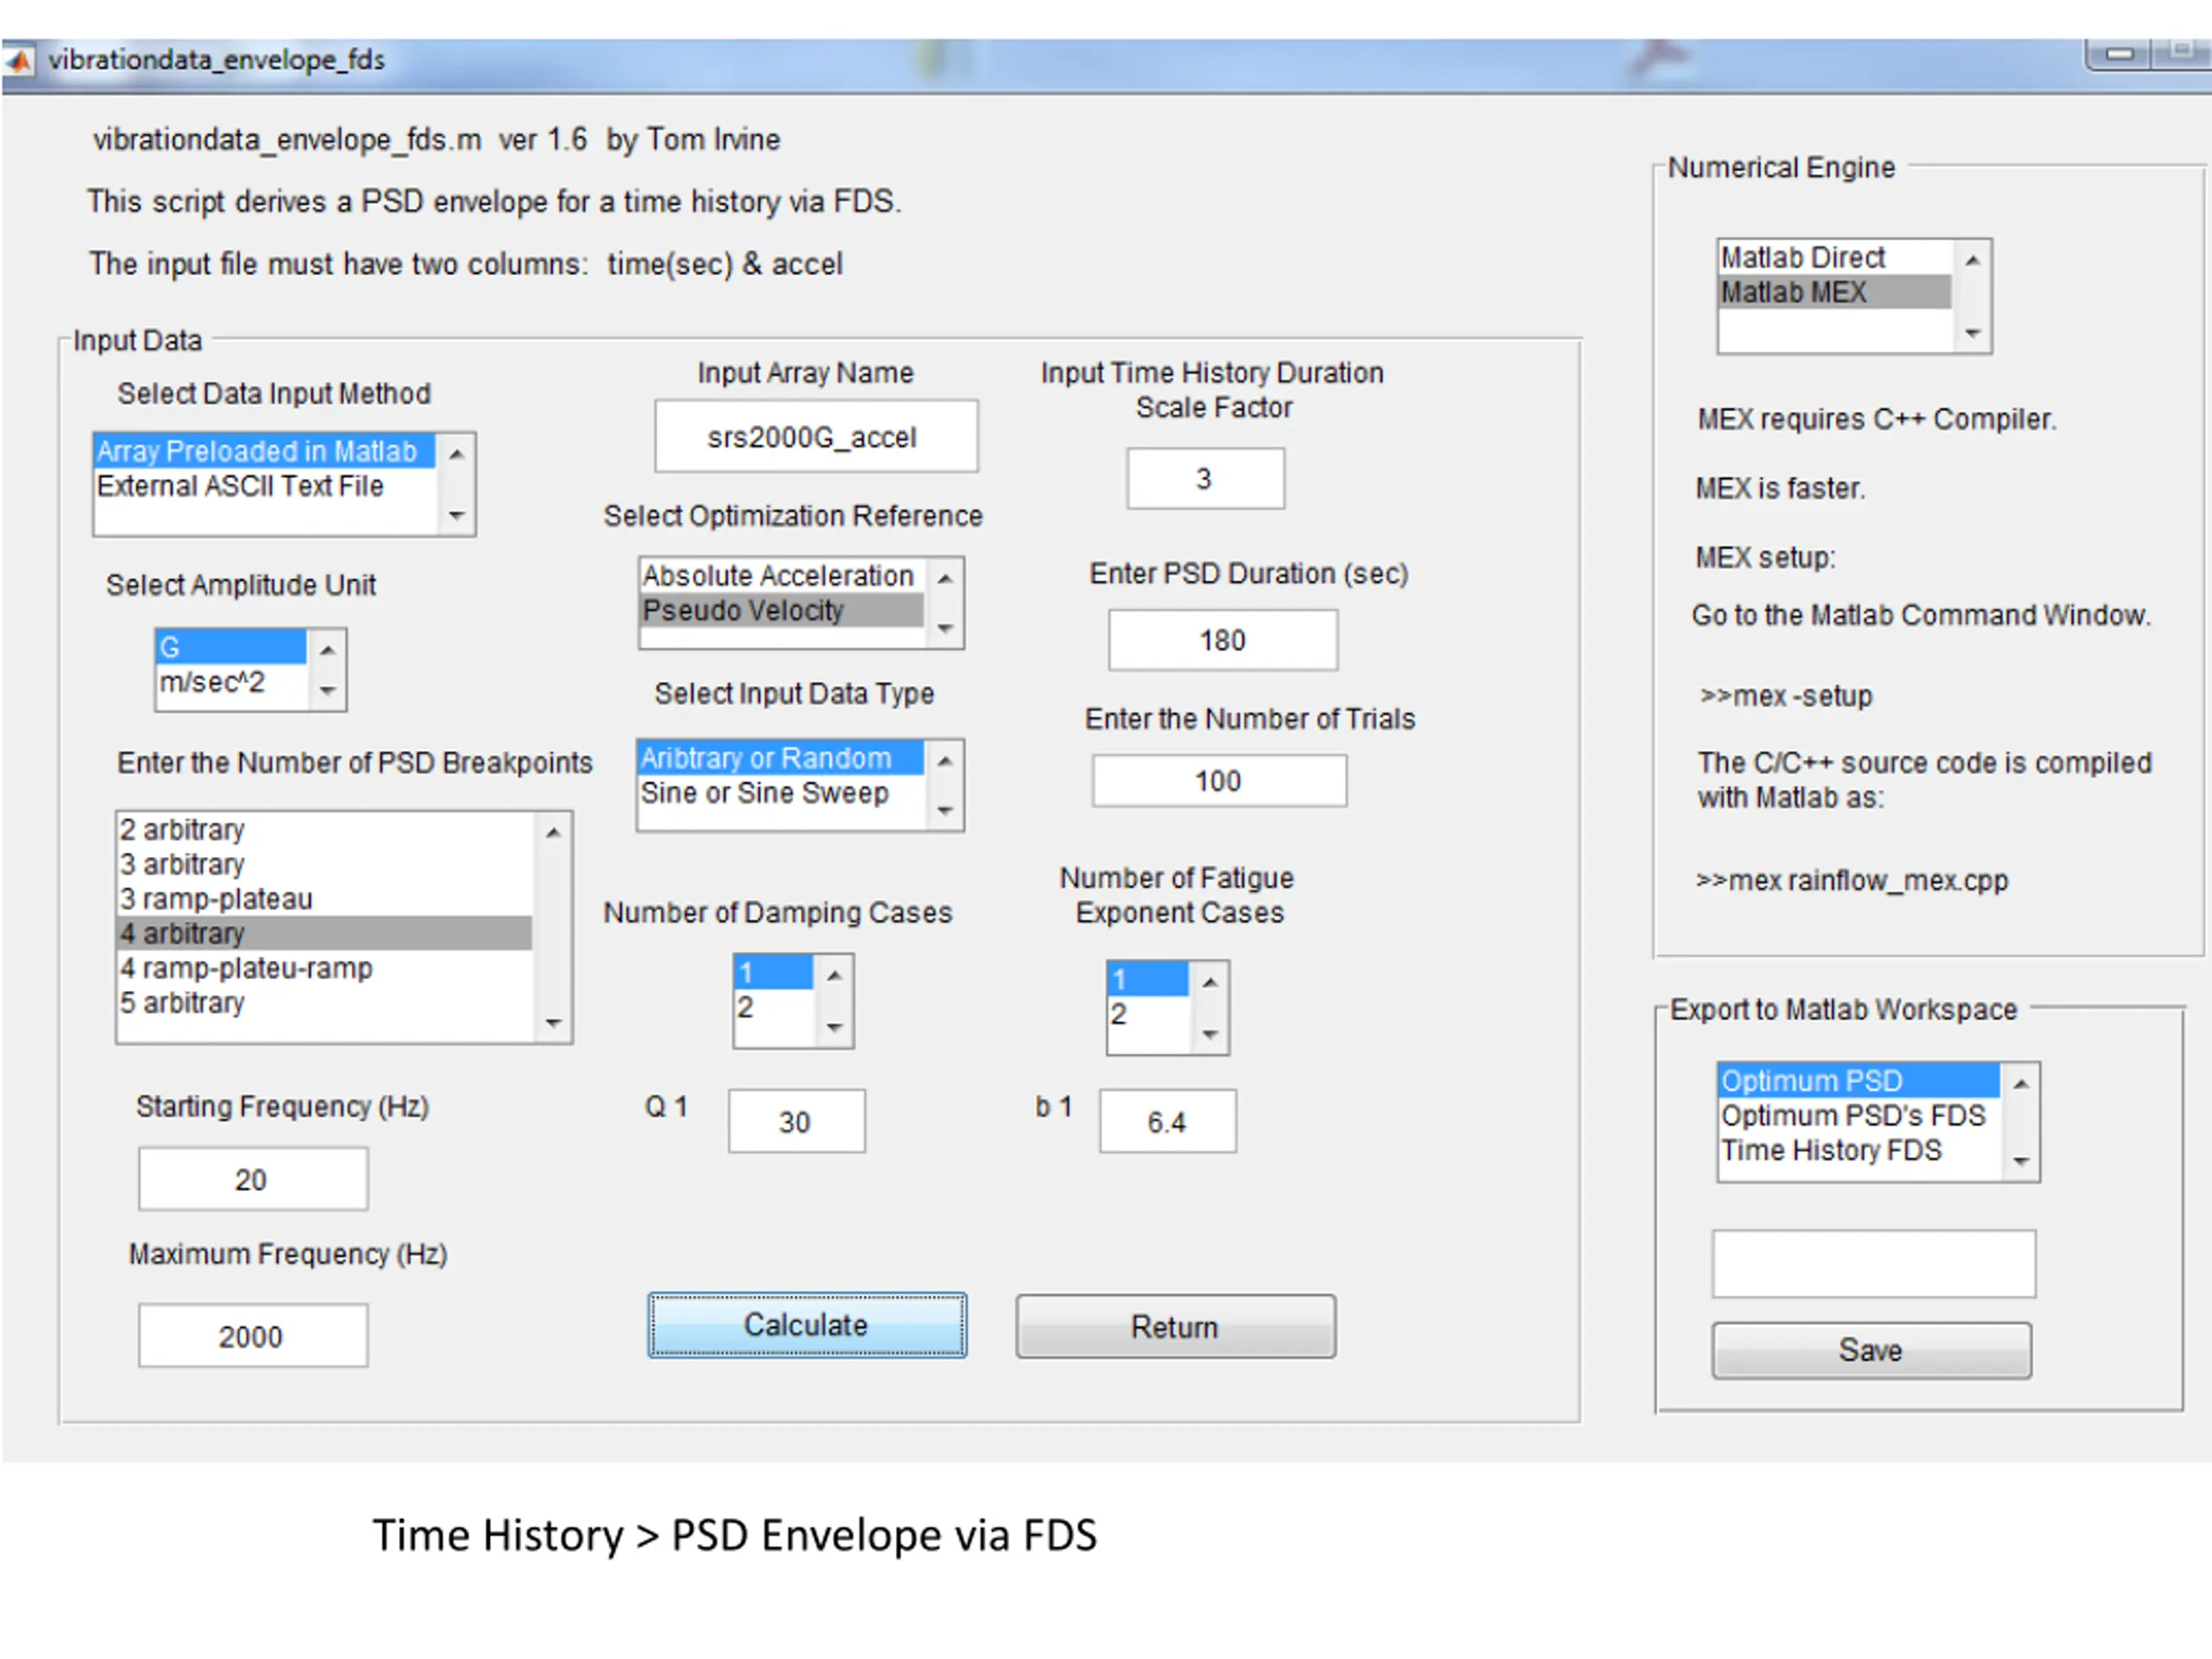The image size is (2212, 1659).
Task: Click the Scale Factor input field
Action: 1205,478
